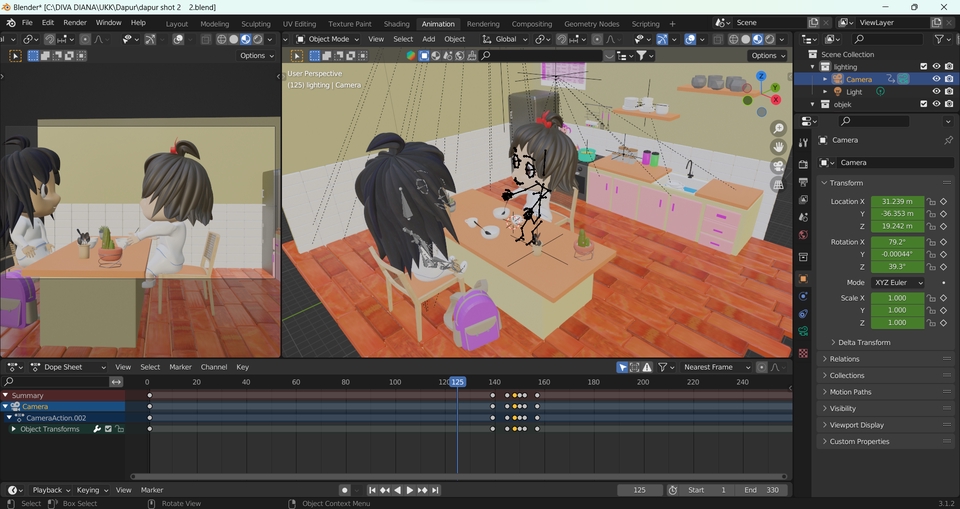The height and width of the screenshot is (509, 960).
Task: Open the Dope Sheet Key menu
Action: click(x=242, y=368)
